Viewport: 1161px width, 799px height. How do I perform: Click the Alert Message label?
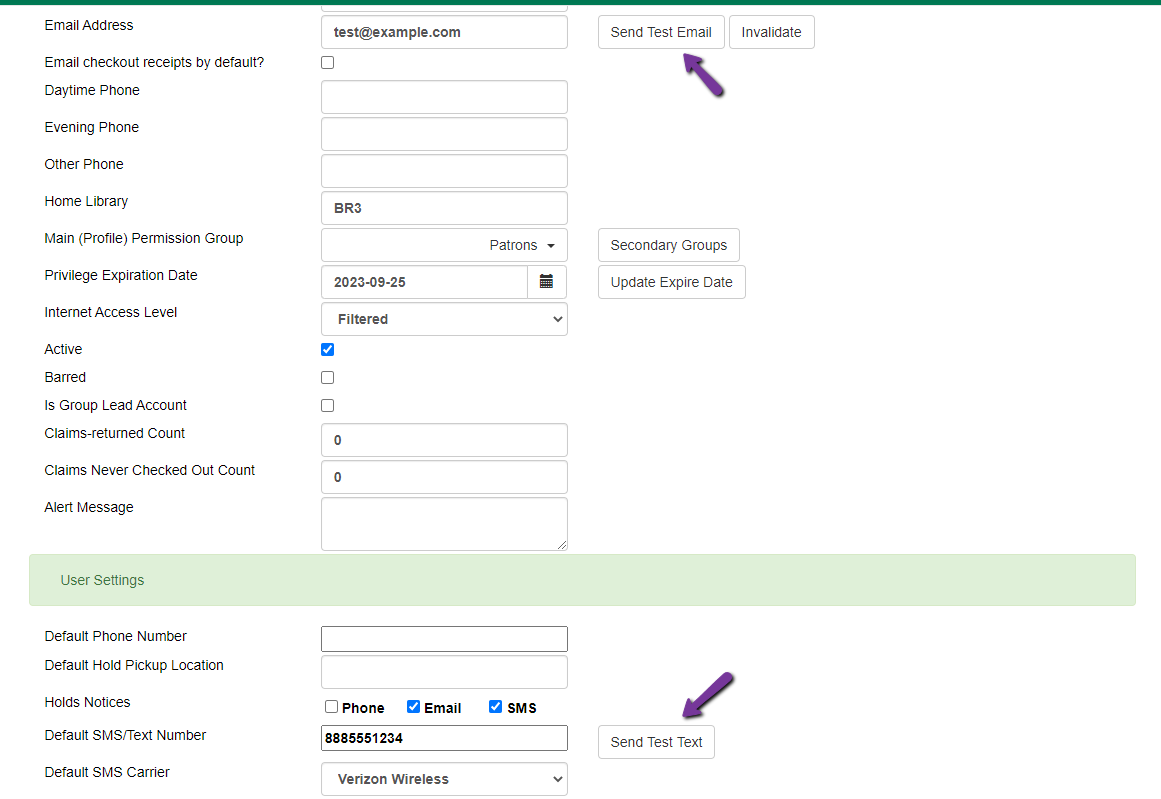click(89, 507)
